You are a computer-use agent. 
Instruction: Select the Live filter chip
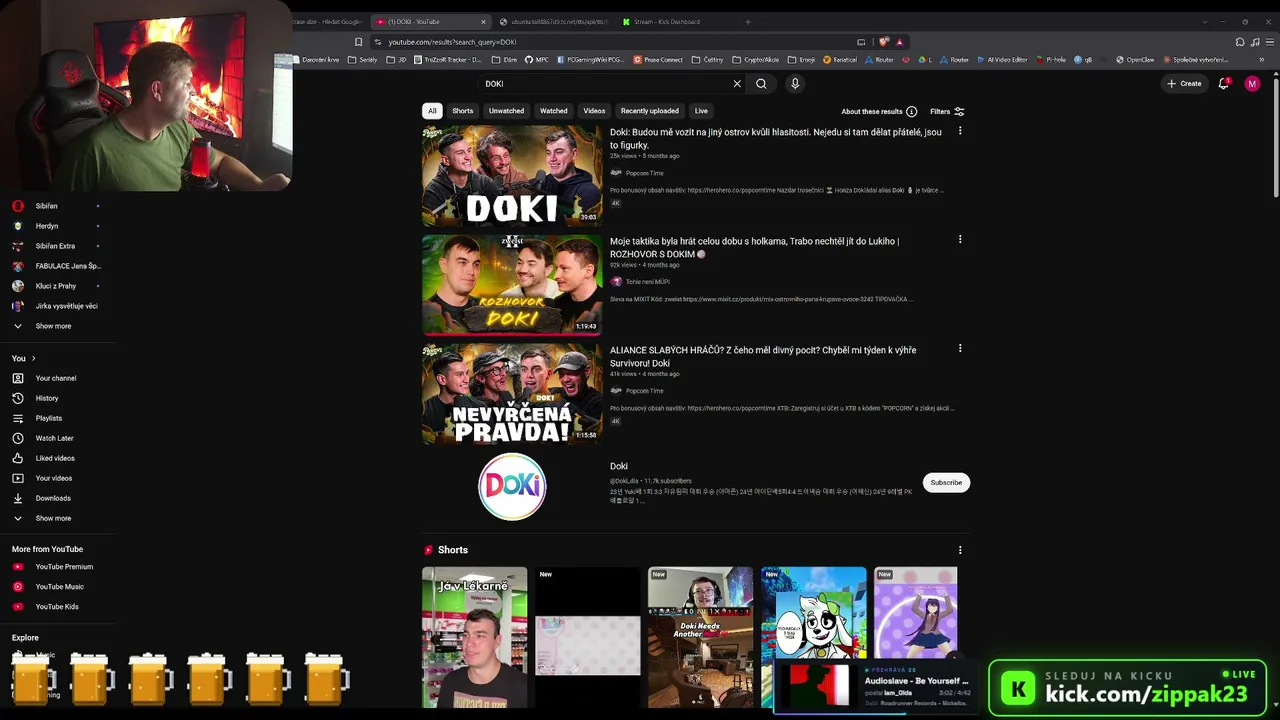click(701, 111)
